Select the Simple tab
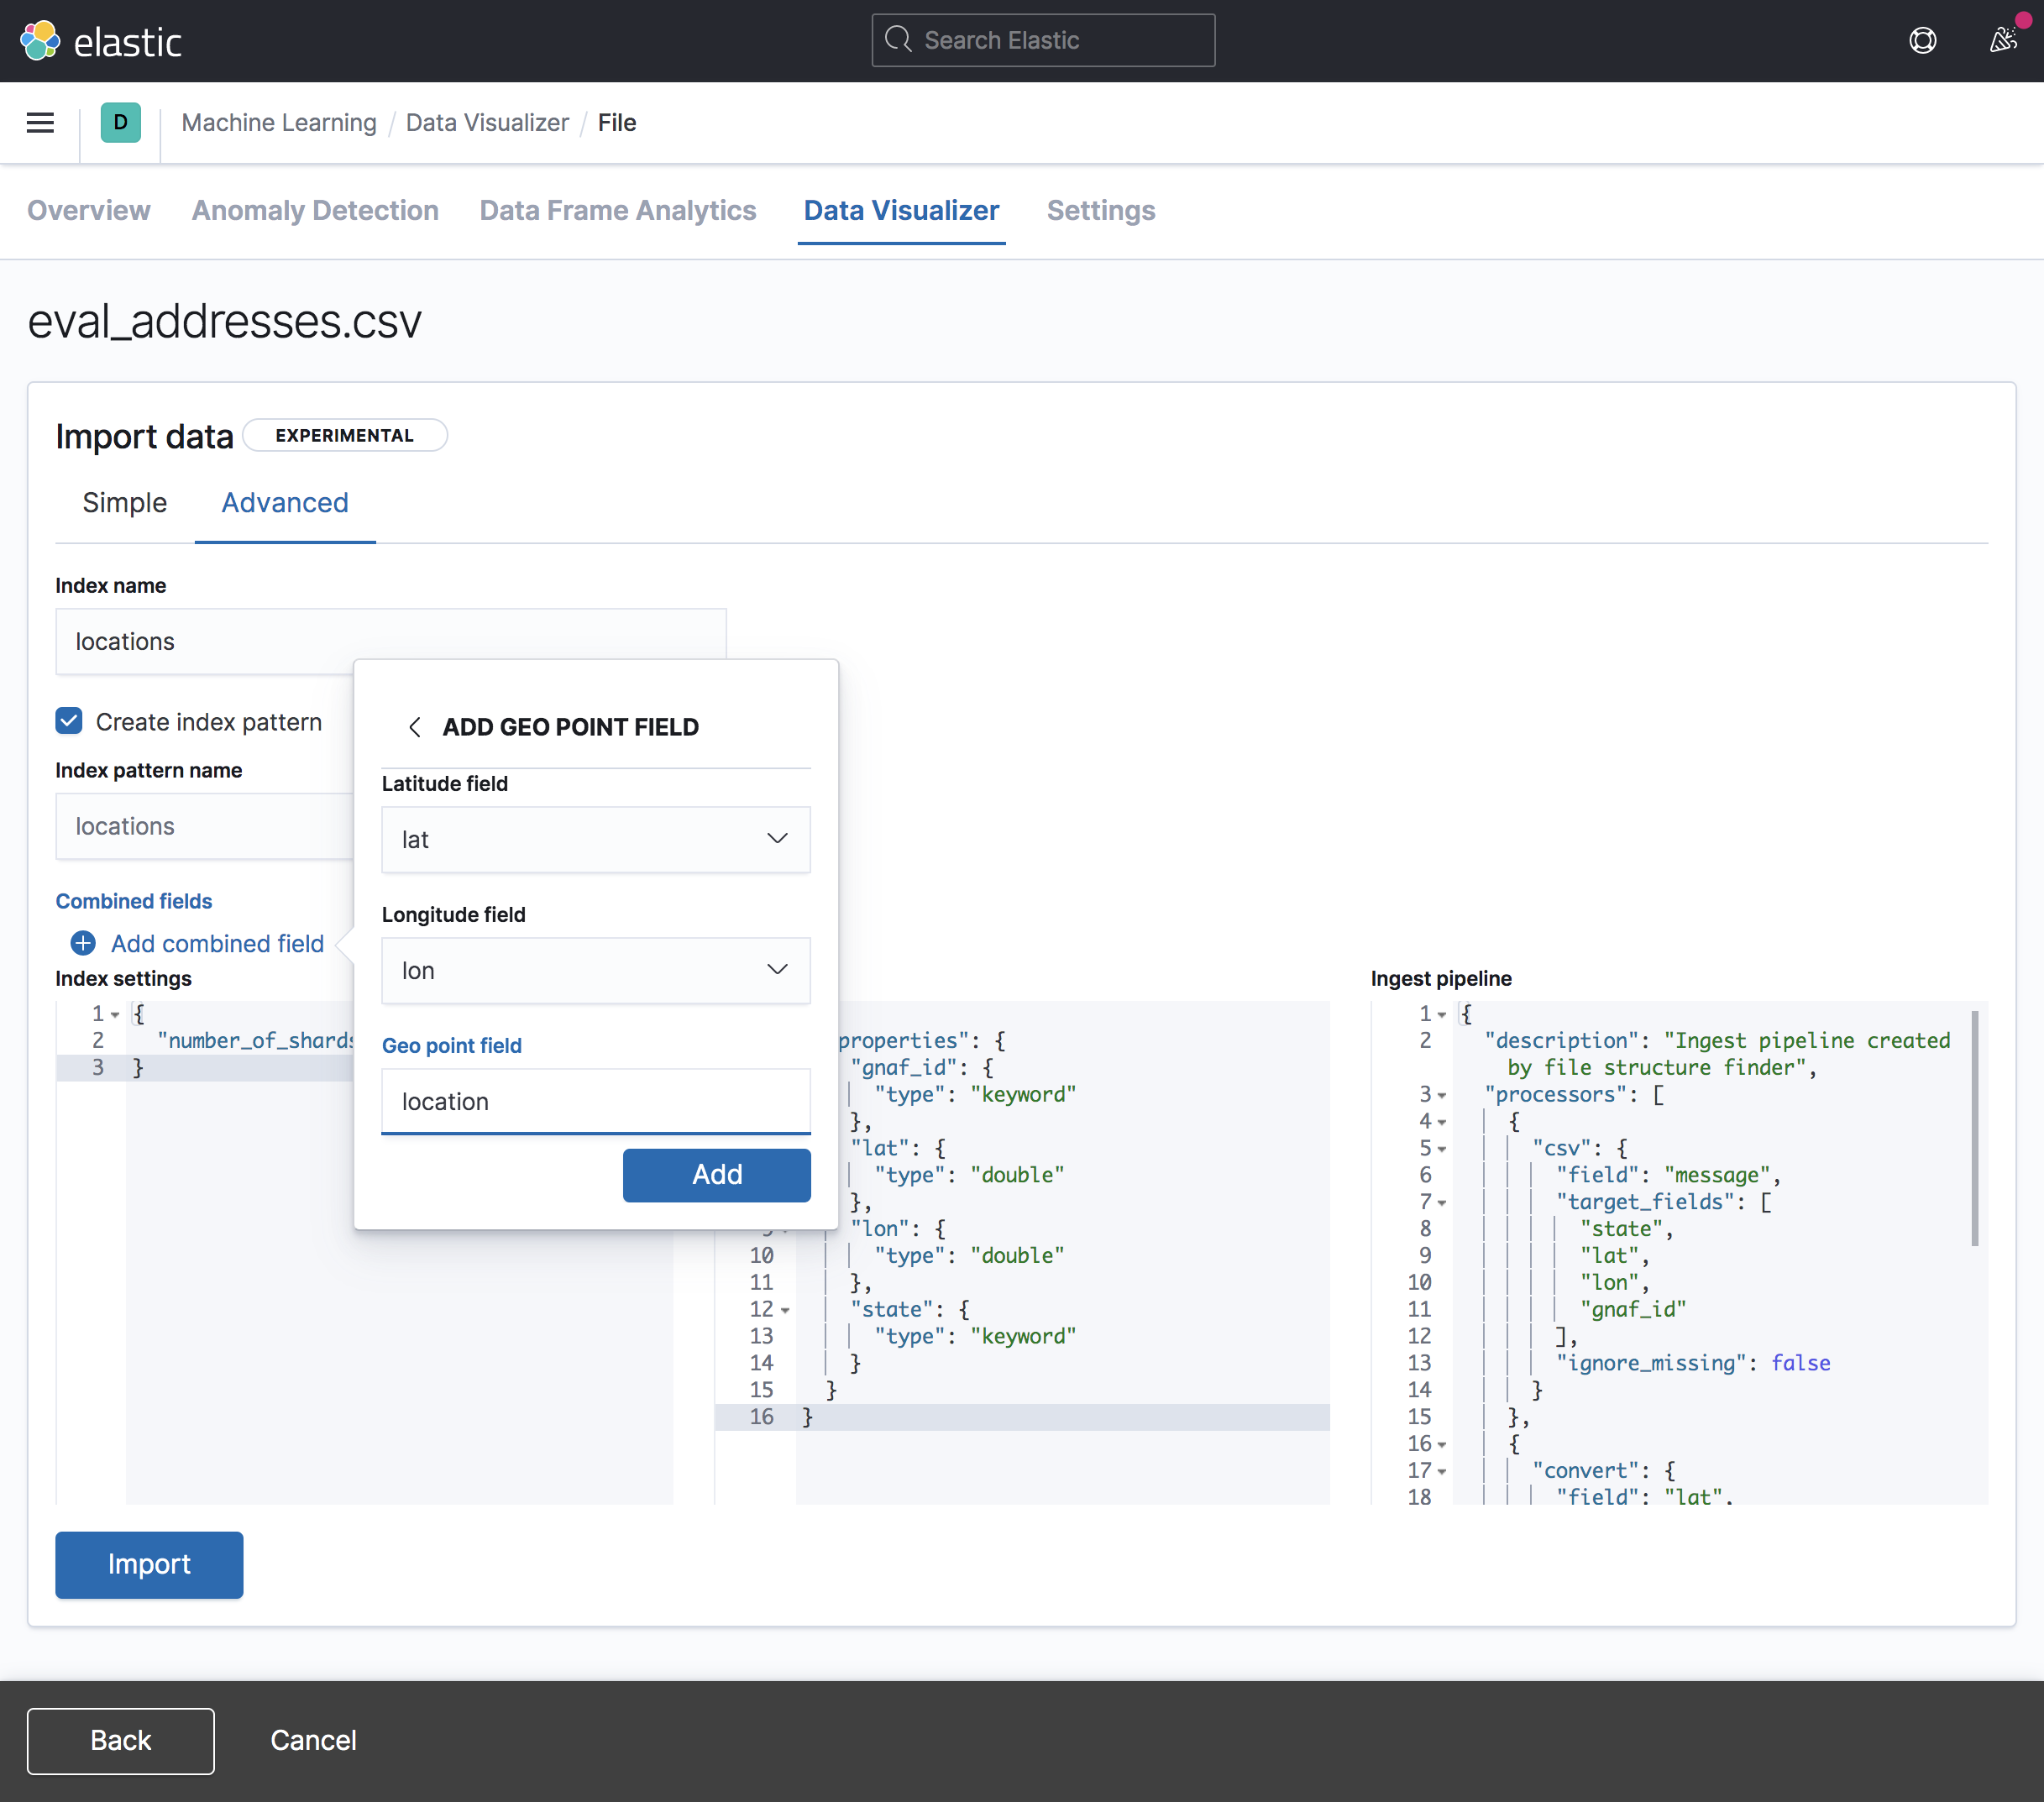 pyautogui.click(x=125, y=503)
